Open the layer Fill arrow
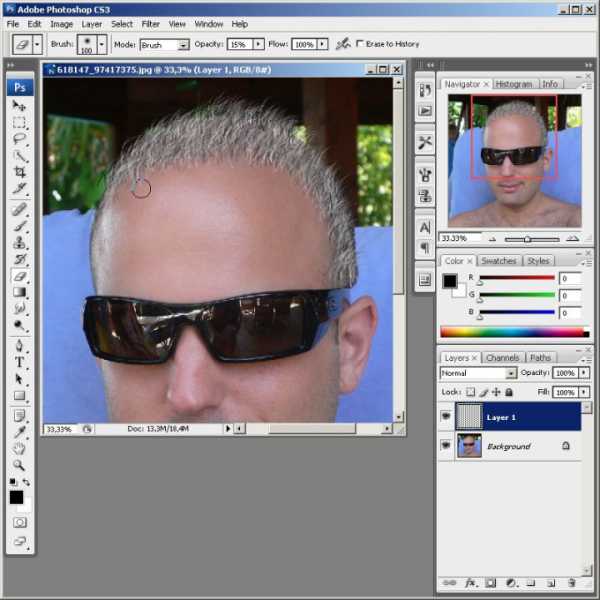The height and width of the screenshot is (600, 600). pos(584,392)
